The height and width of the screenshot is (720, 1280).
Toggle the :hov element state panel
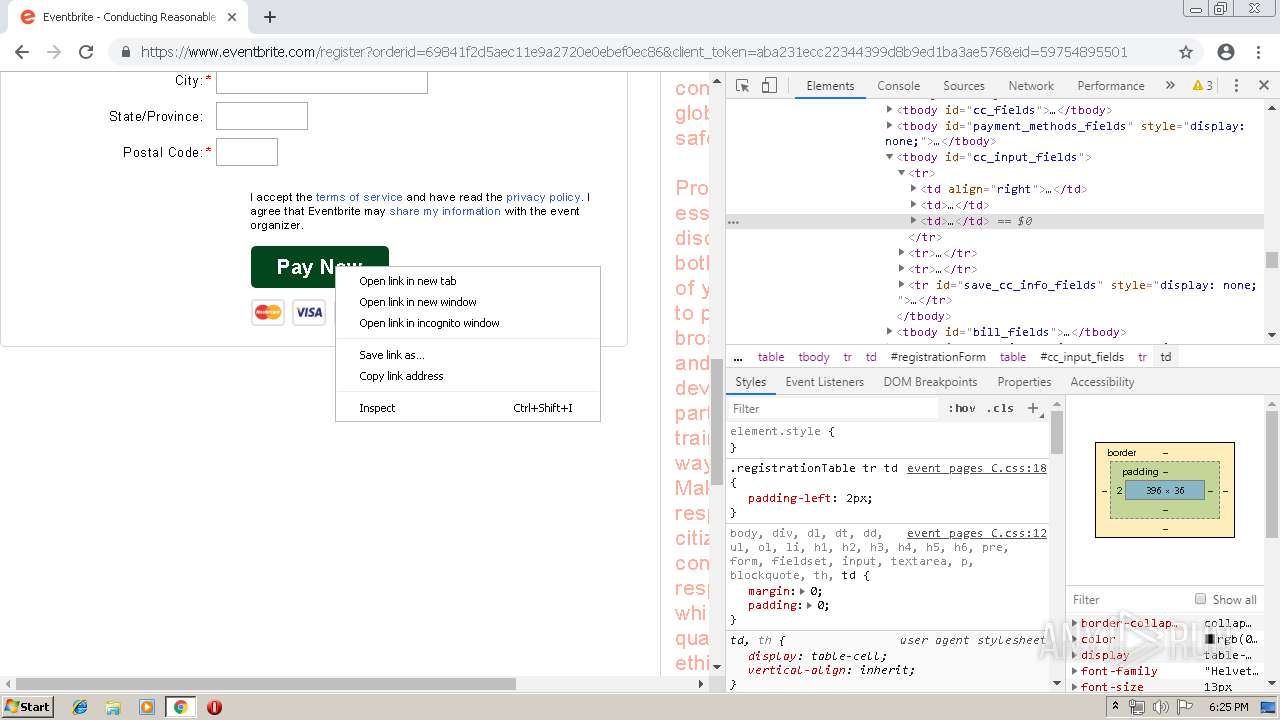point(962,408)
